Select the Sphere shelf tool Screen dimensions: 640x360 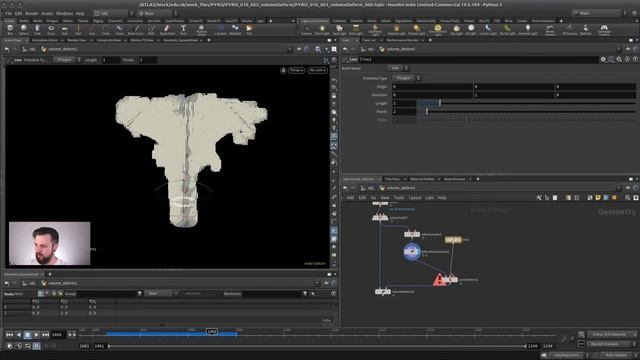pyautogui.click(x=24, y=29)
